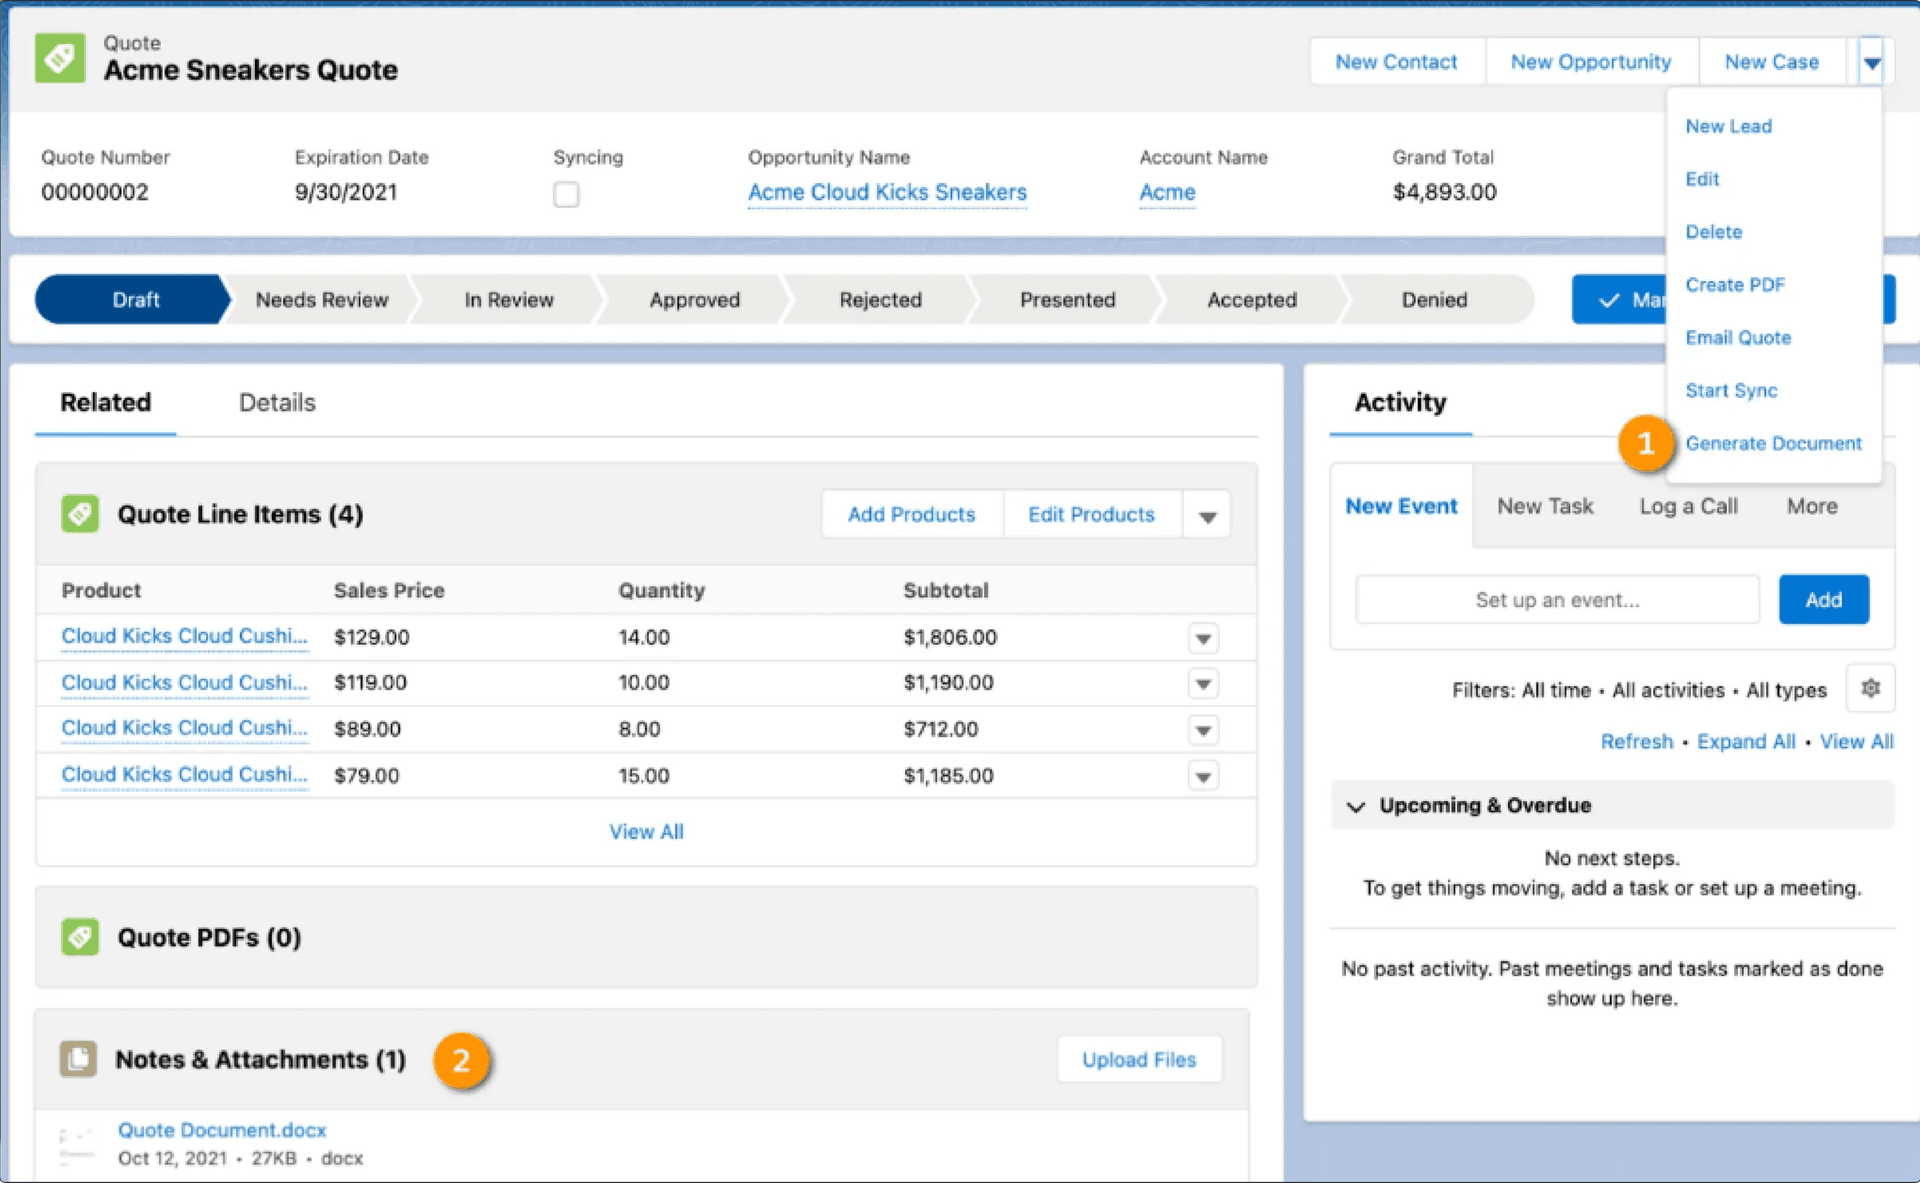Click the Quote Document.docx file thumbnail

77,1146
